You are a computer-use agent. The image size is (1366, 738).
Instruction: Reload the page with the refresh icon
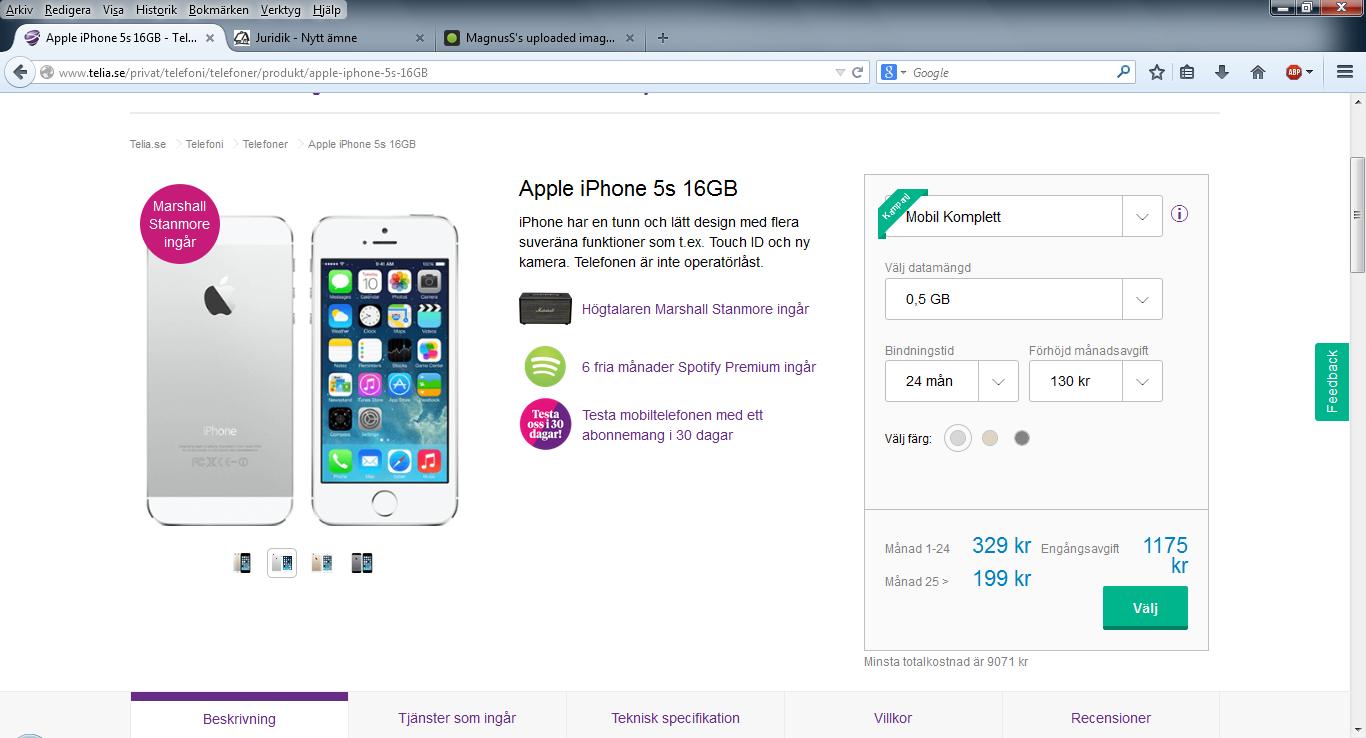click(x=857, y=73)
